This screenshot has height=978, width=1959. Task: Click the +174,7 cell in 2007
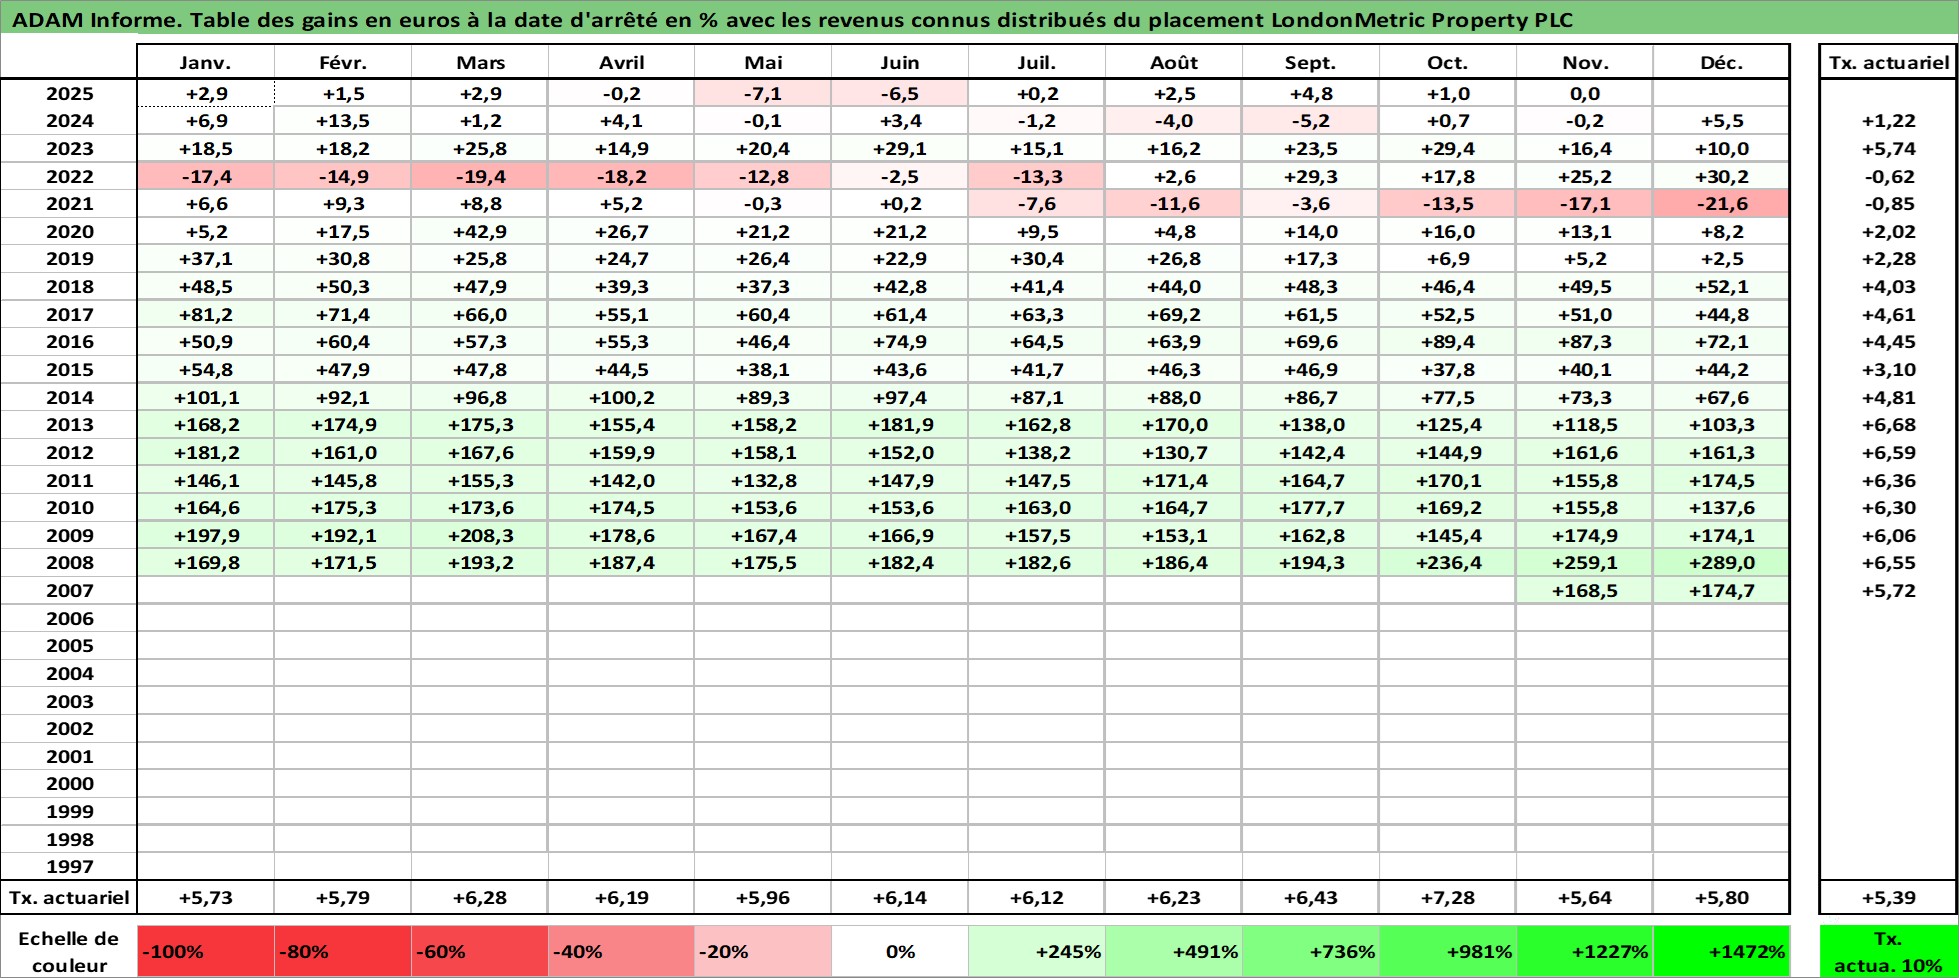1722,590
